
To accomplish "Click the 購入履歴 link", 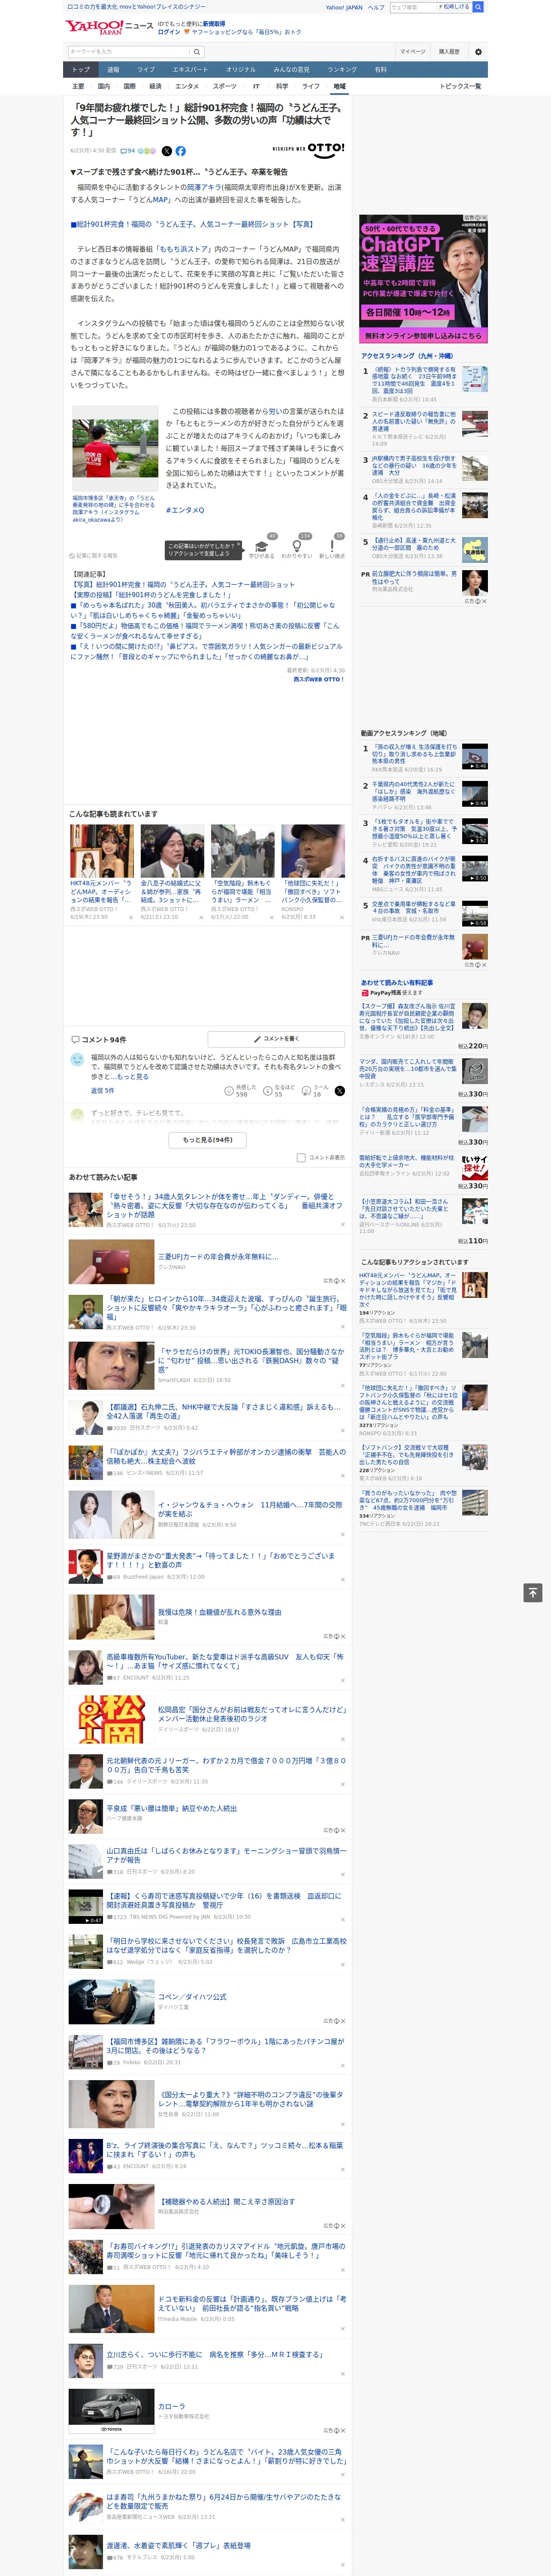I will click(x=449, y=51).
